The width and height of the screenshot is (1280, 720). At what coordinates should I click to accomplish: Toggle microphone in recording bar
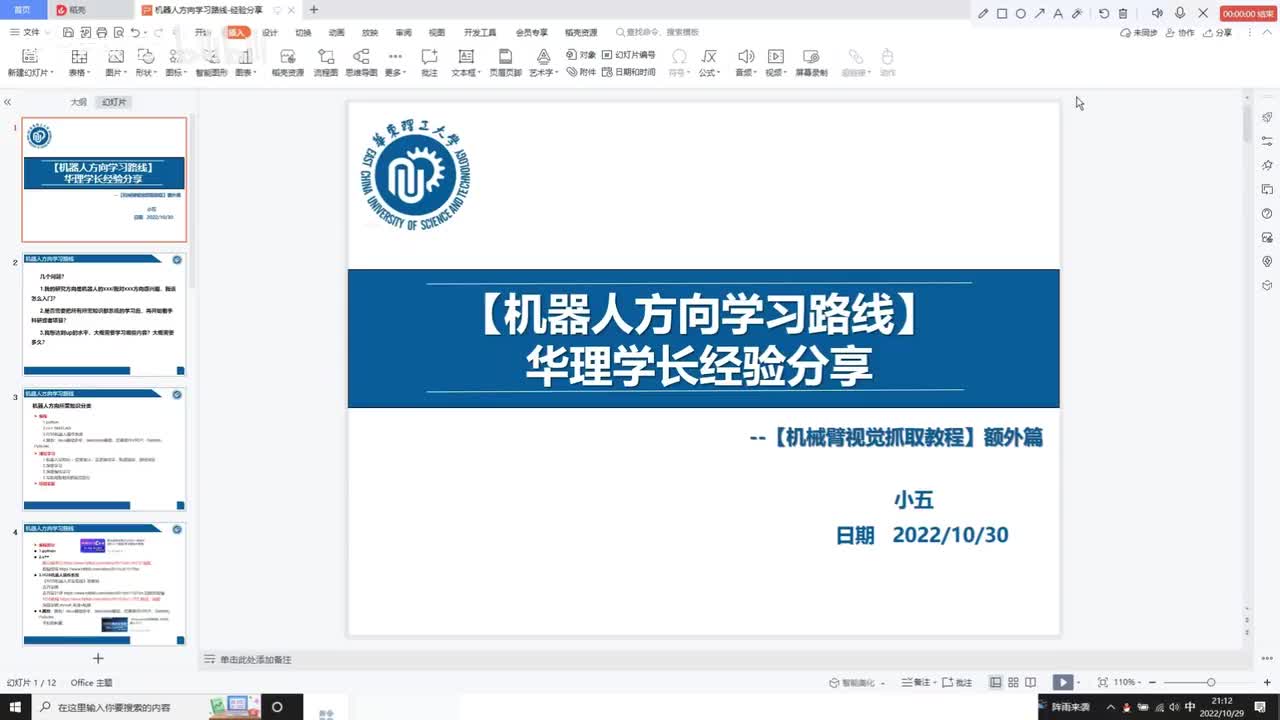[1180, 14]
